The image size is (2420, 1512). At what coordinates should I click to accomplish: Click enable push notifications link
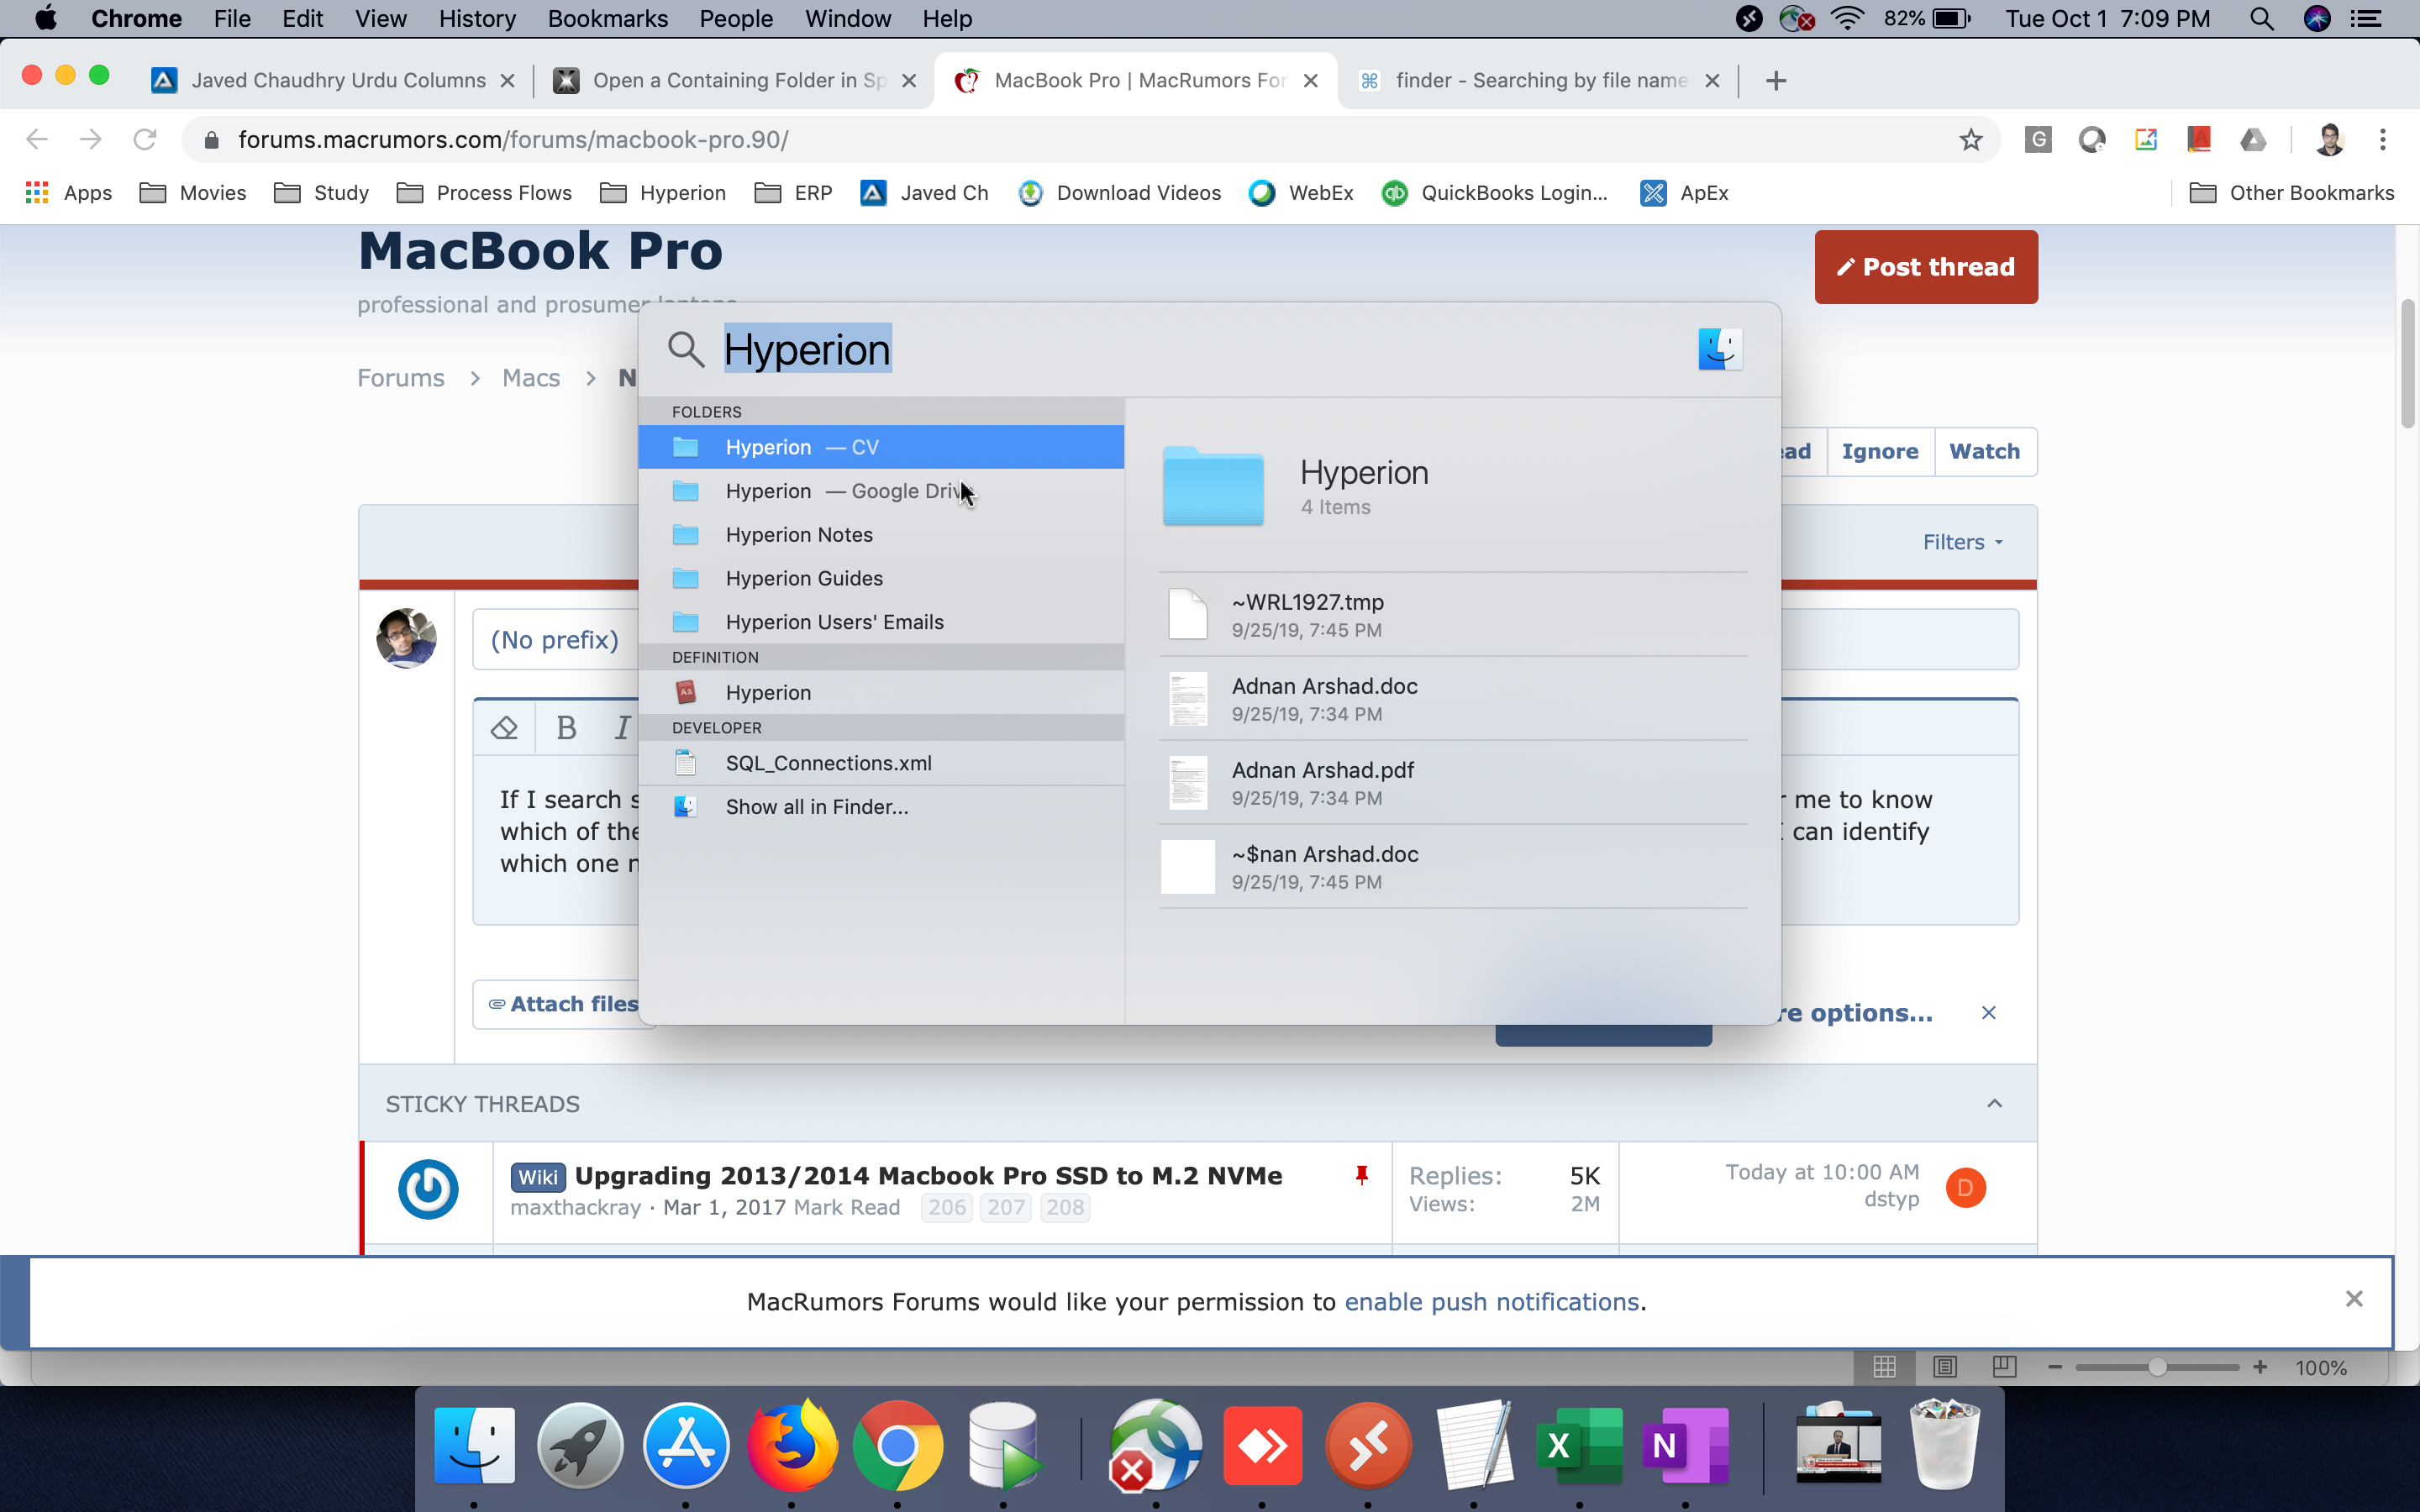pyautogui.click(x=1491, y=1301)
